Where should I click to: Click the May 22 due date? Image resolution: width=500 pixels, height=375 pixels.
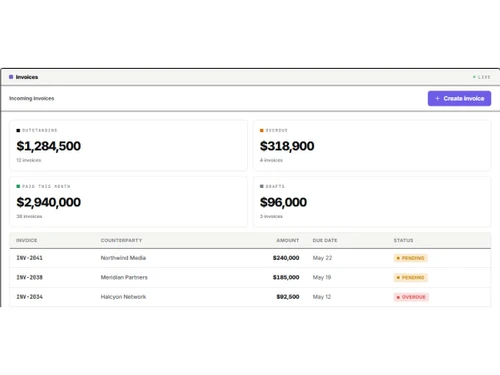[322, 258]
